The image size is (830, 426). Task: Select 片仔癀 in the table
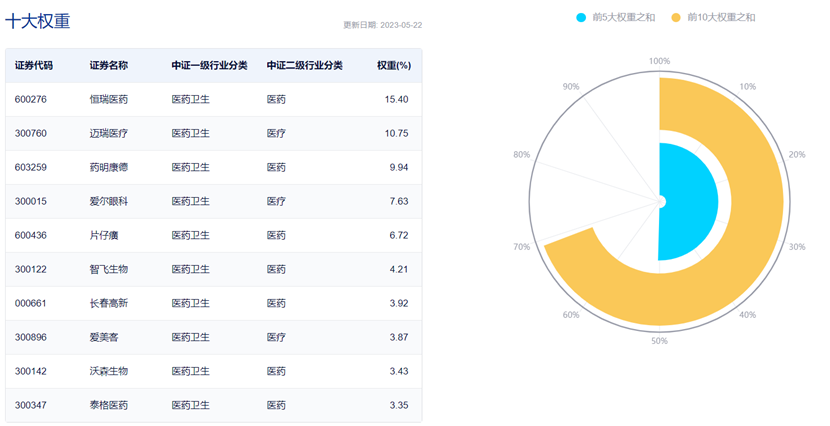pos(103,235)
